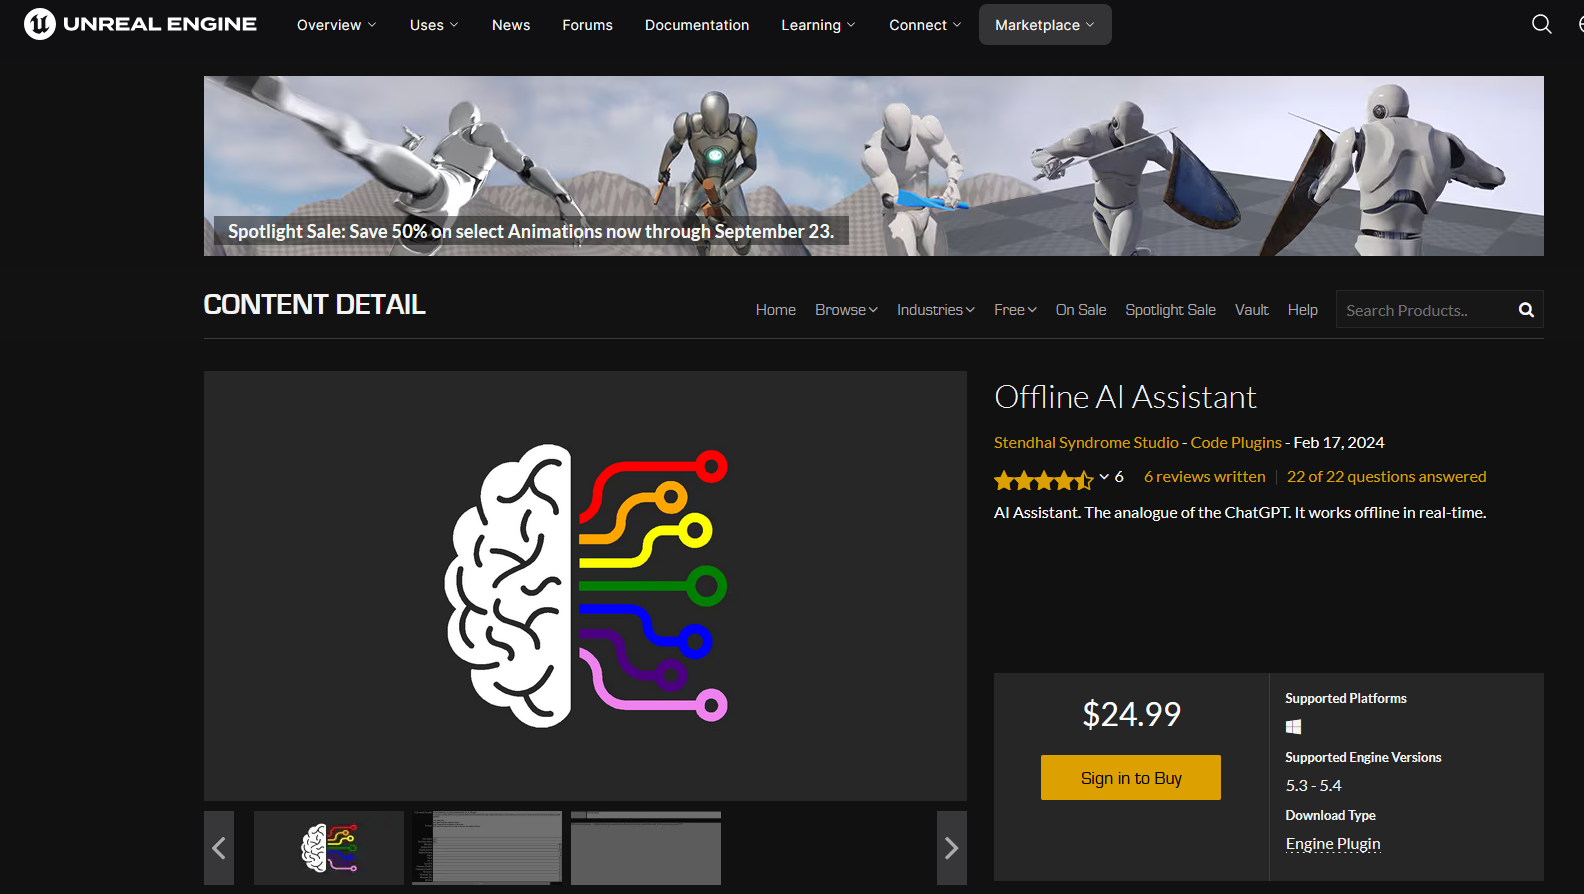Select the second screenshot thumbnail

[x=487, y=848]
